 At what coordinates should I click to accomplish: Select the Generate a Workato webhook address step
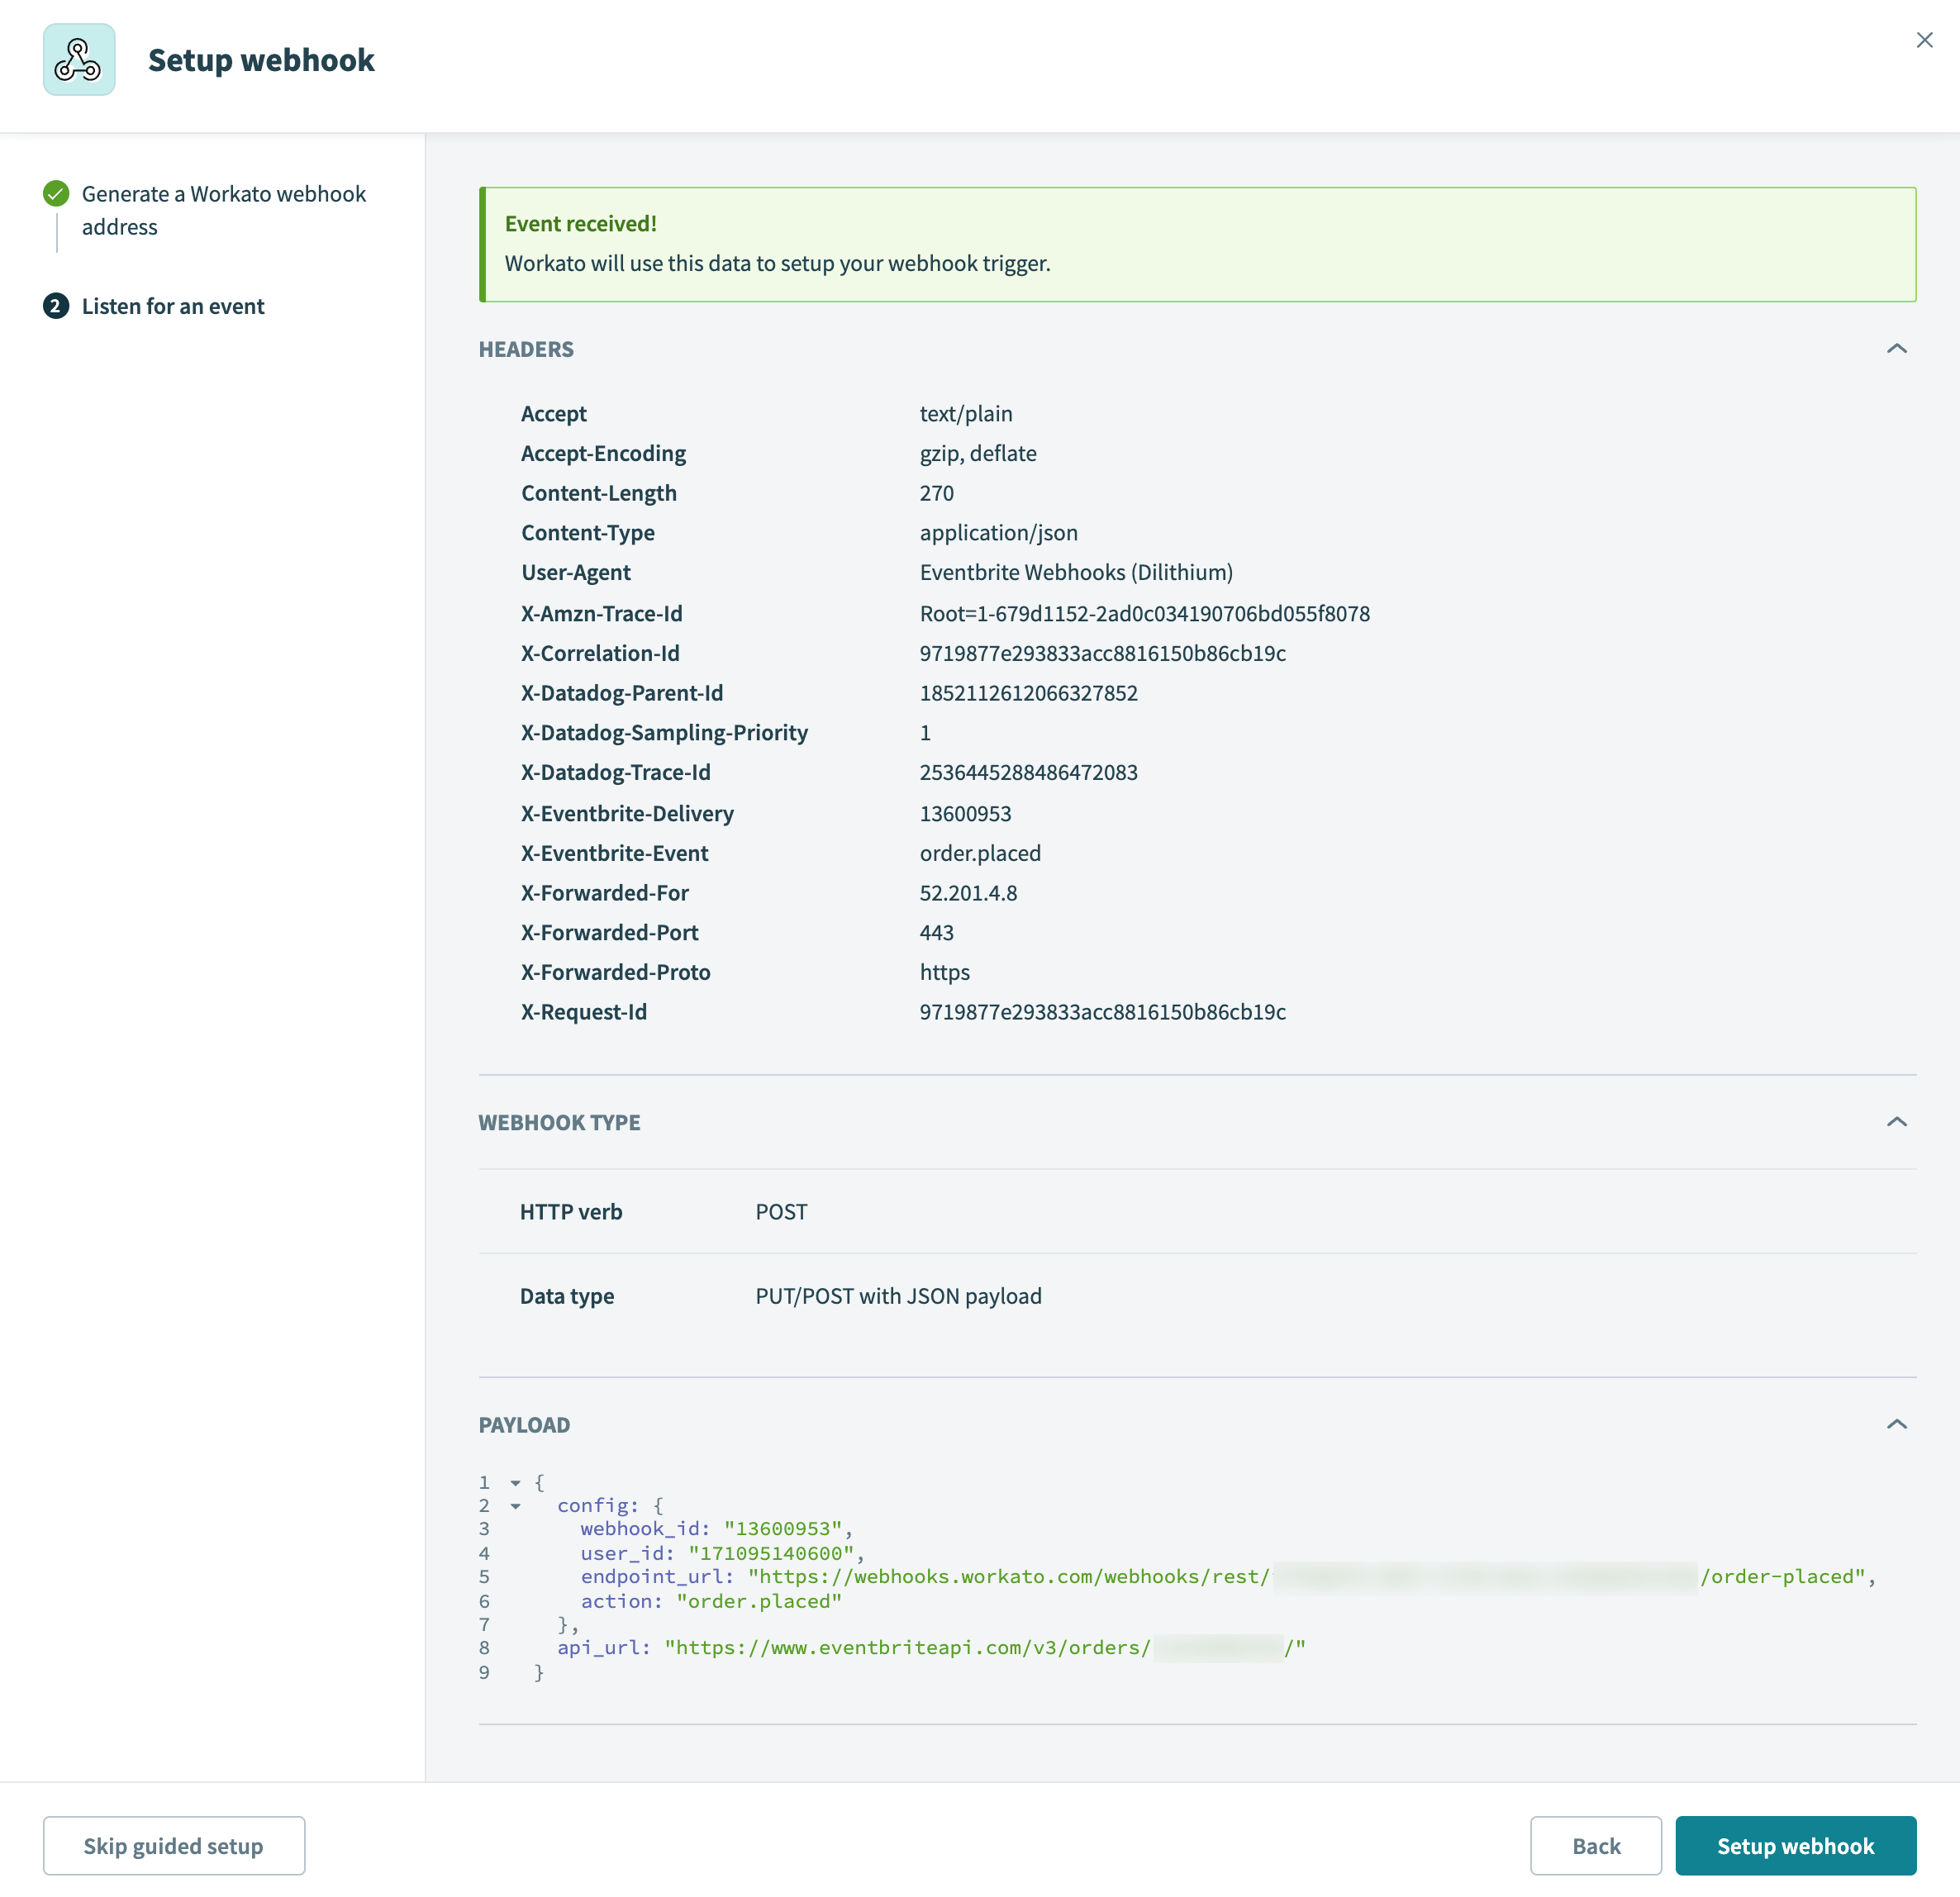pos(223,210)
